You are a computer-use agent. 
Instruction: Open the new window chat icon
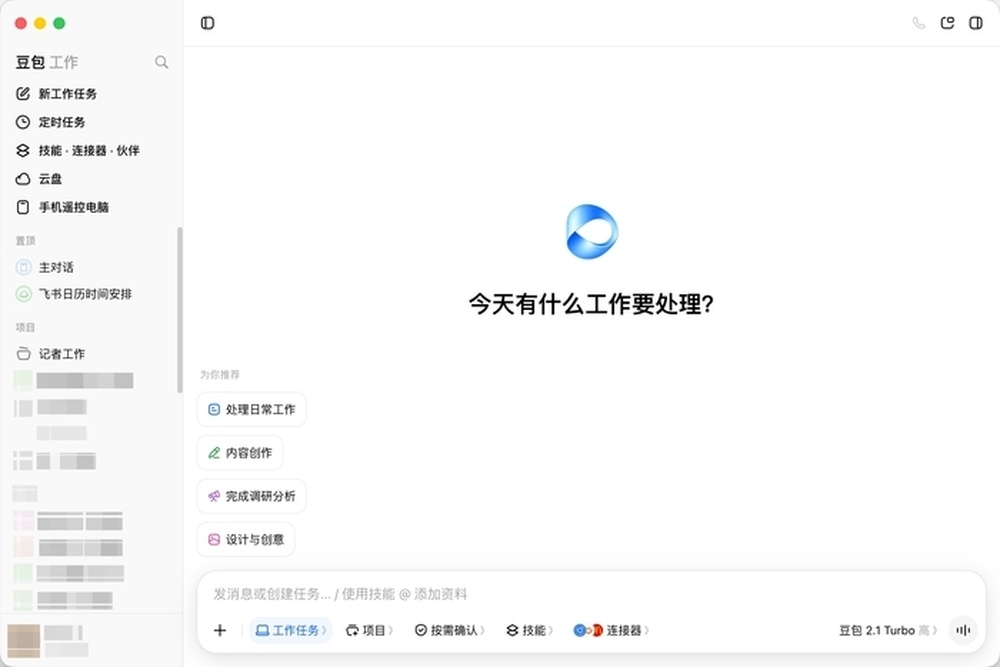click(x=947, y=24)
